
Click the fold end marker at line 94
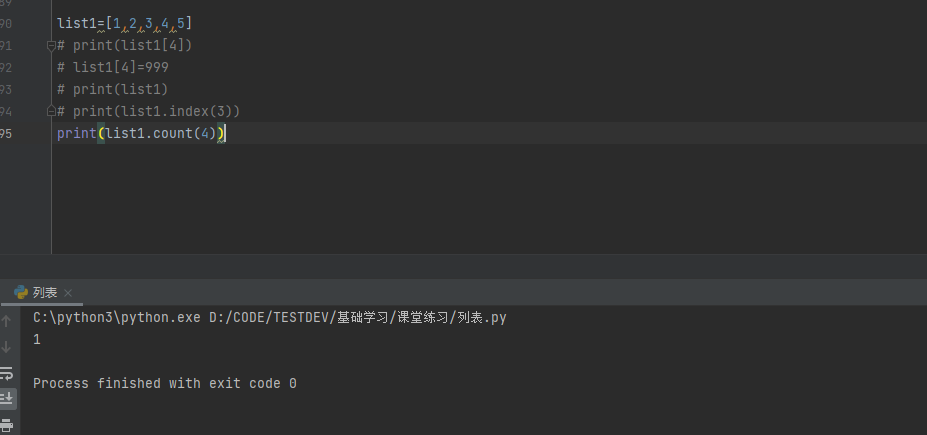[50, 111]
